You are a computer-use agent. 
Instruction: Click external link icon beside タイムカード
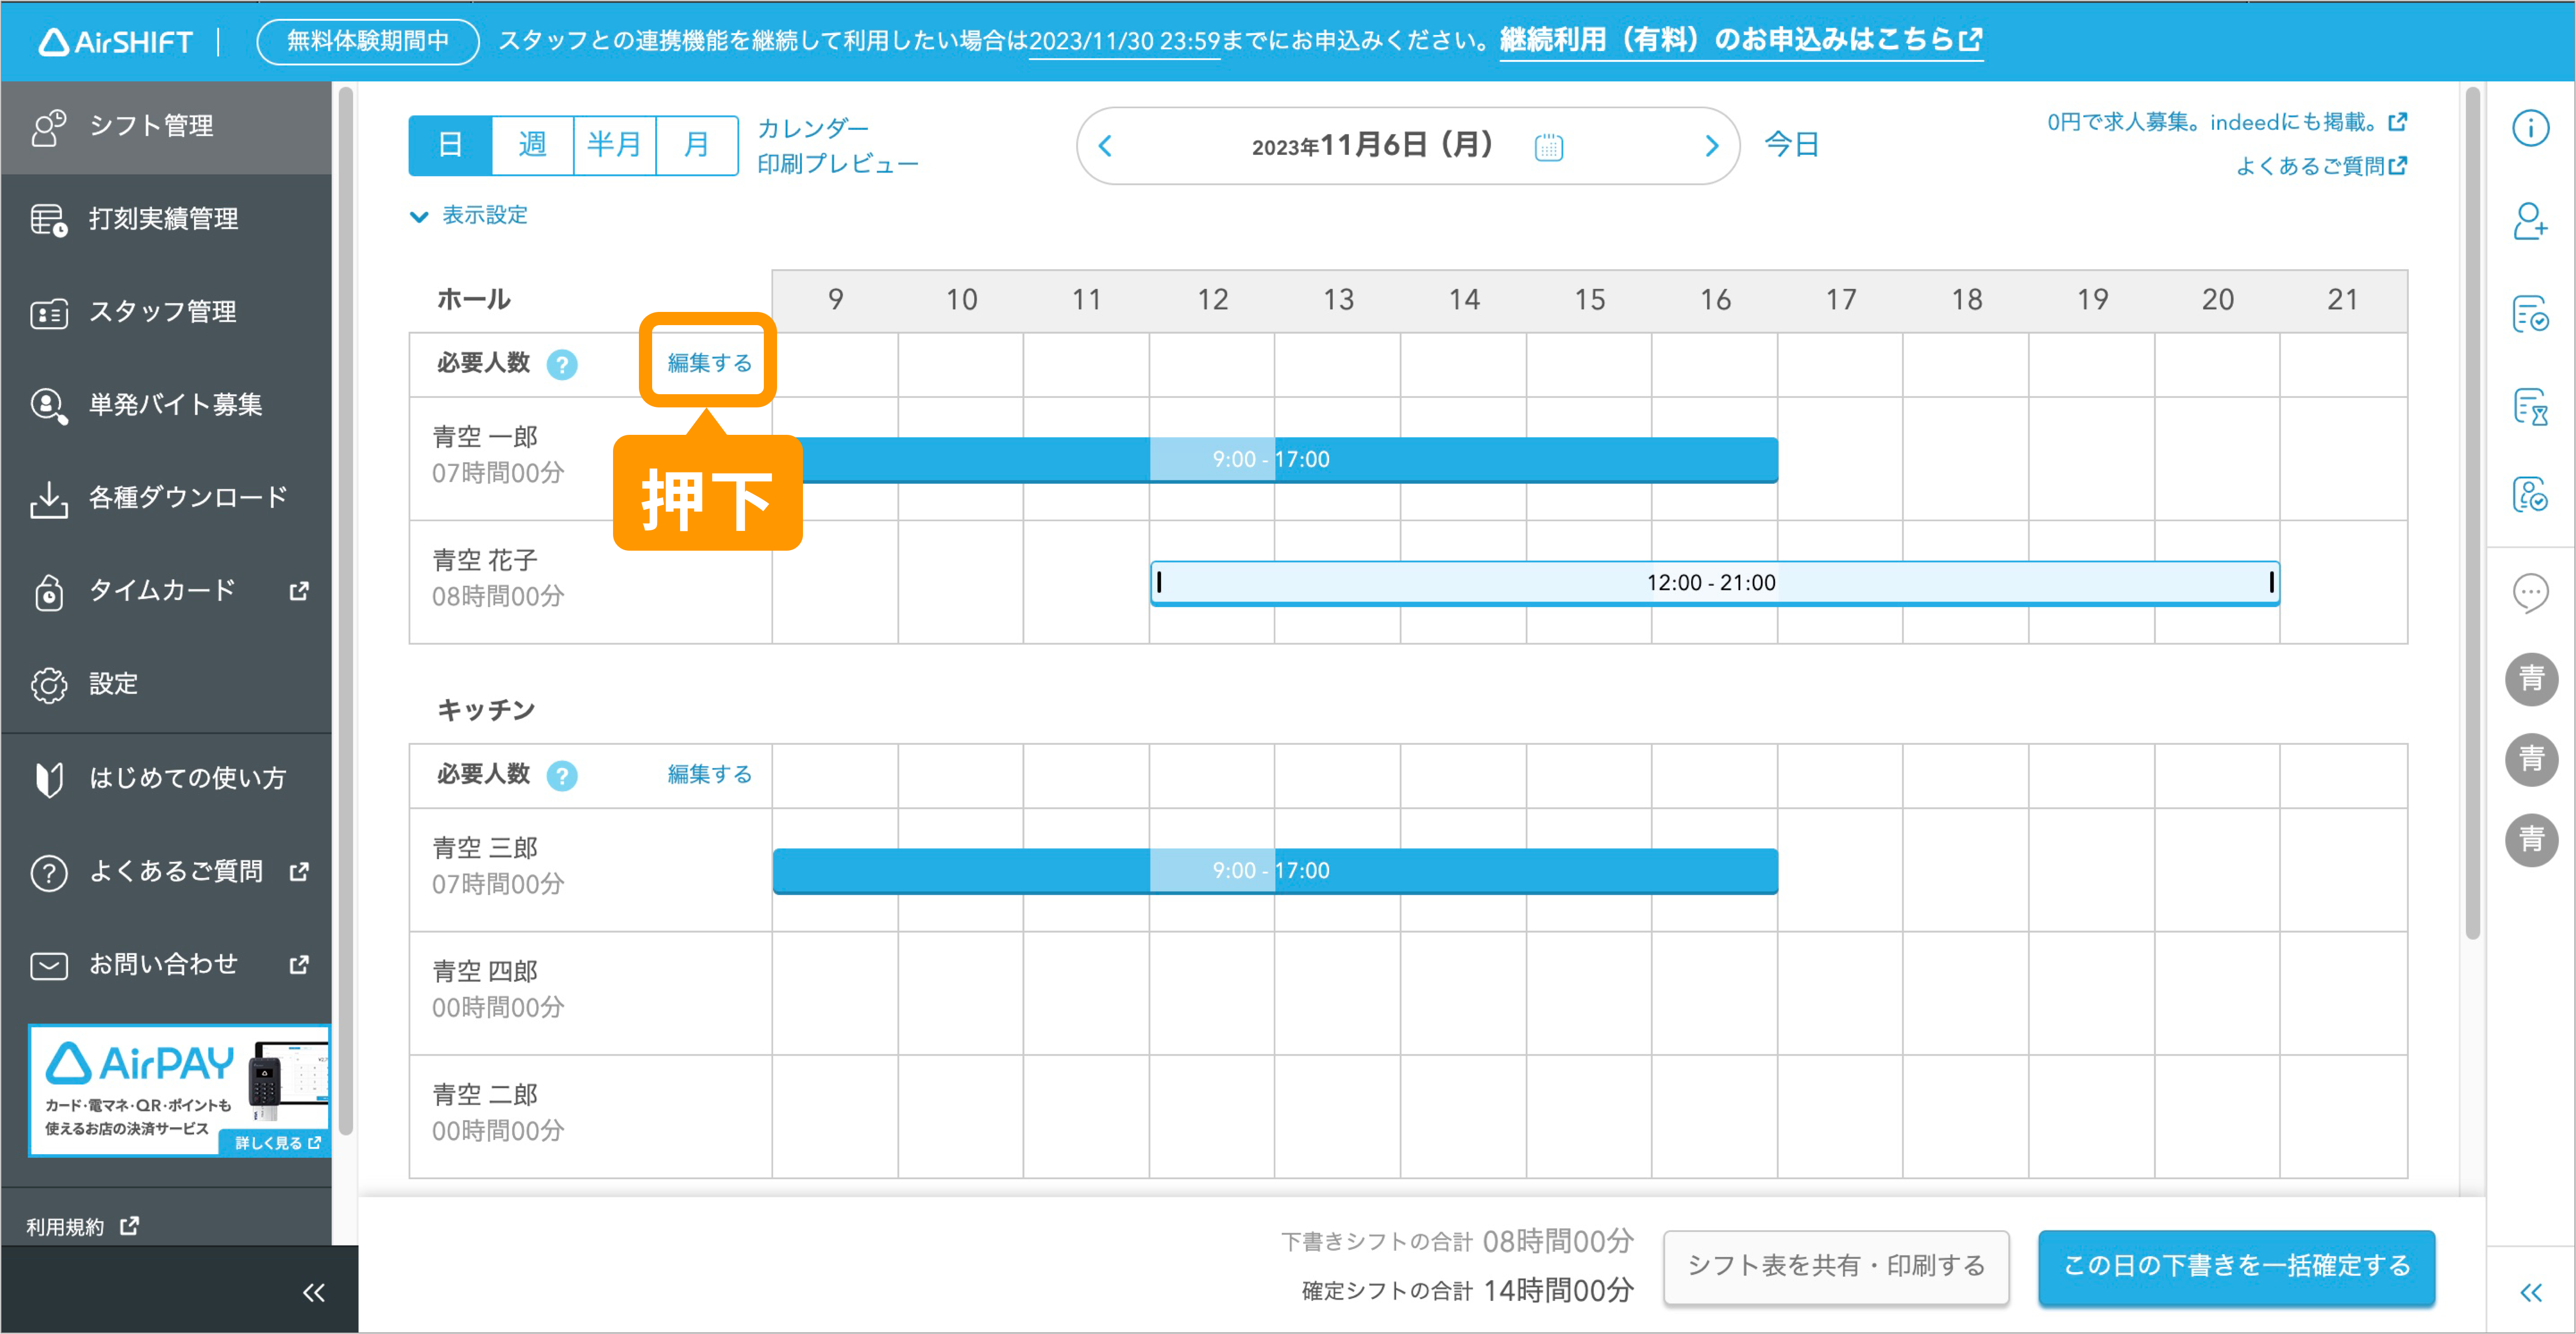[x=298, y=592]
